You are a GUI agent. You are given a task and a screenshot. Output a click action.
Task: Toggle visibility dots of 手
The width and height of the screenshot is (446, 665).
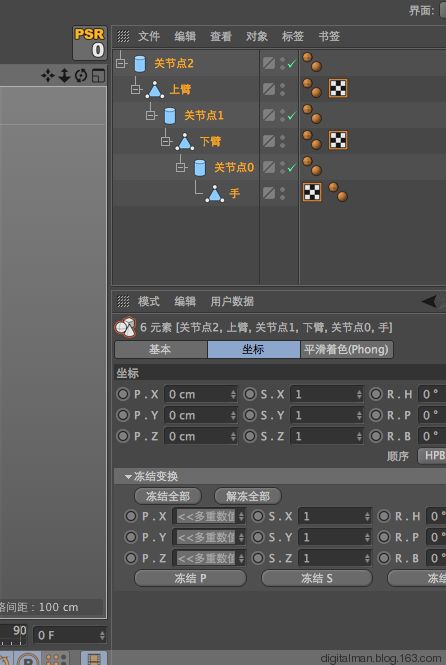tap(282, 193)
